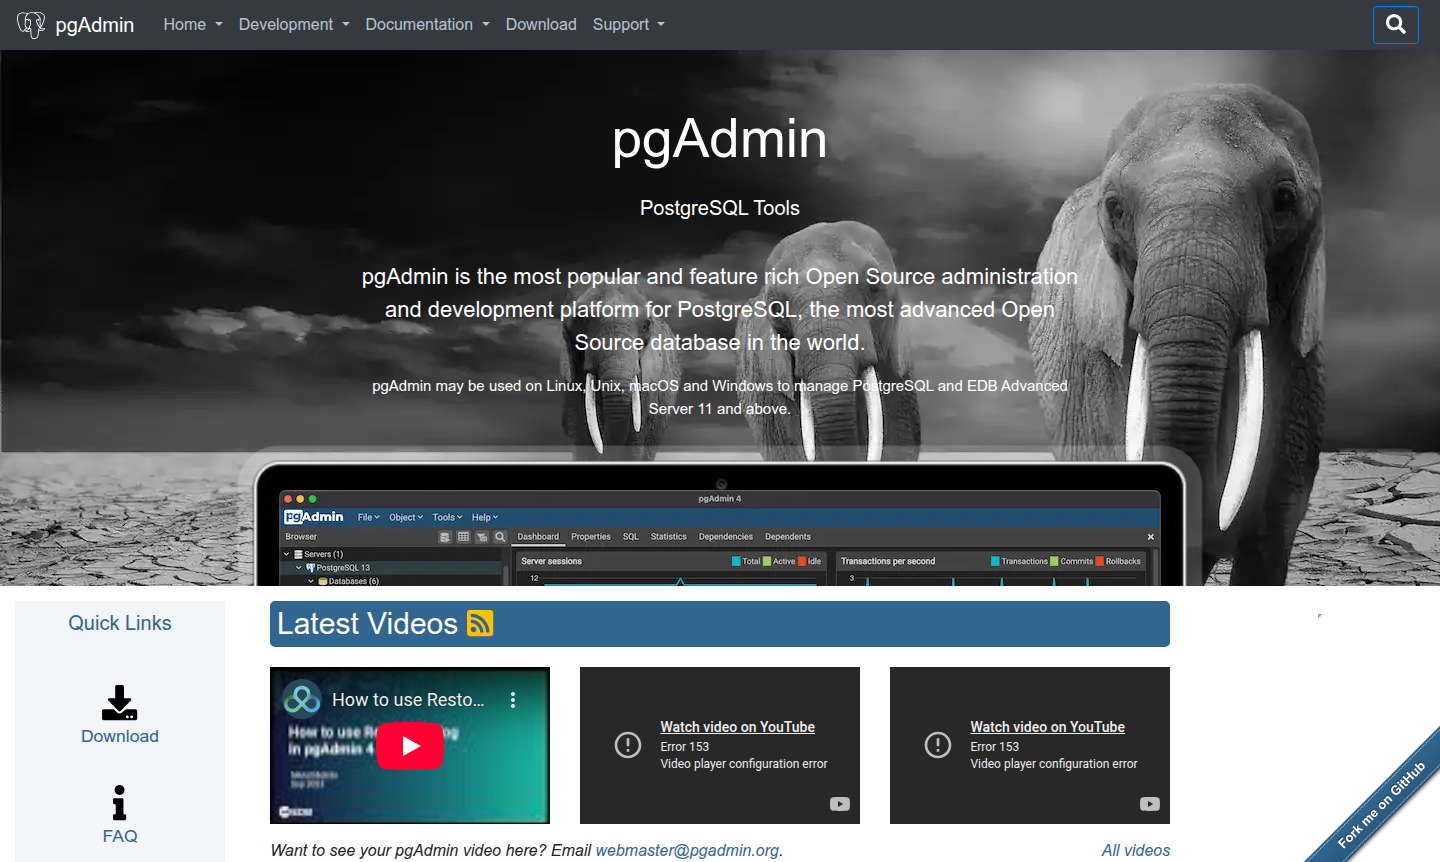Expand the Home dropdown menu
1440x862 pixels.
[193, 25]
